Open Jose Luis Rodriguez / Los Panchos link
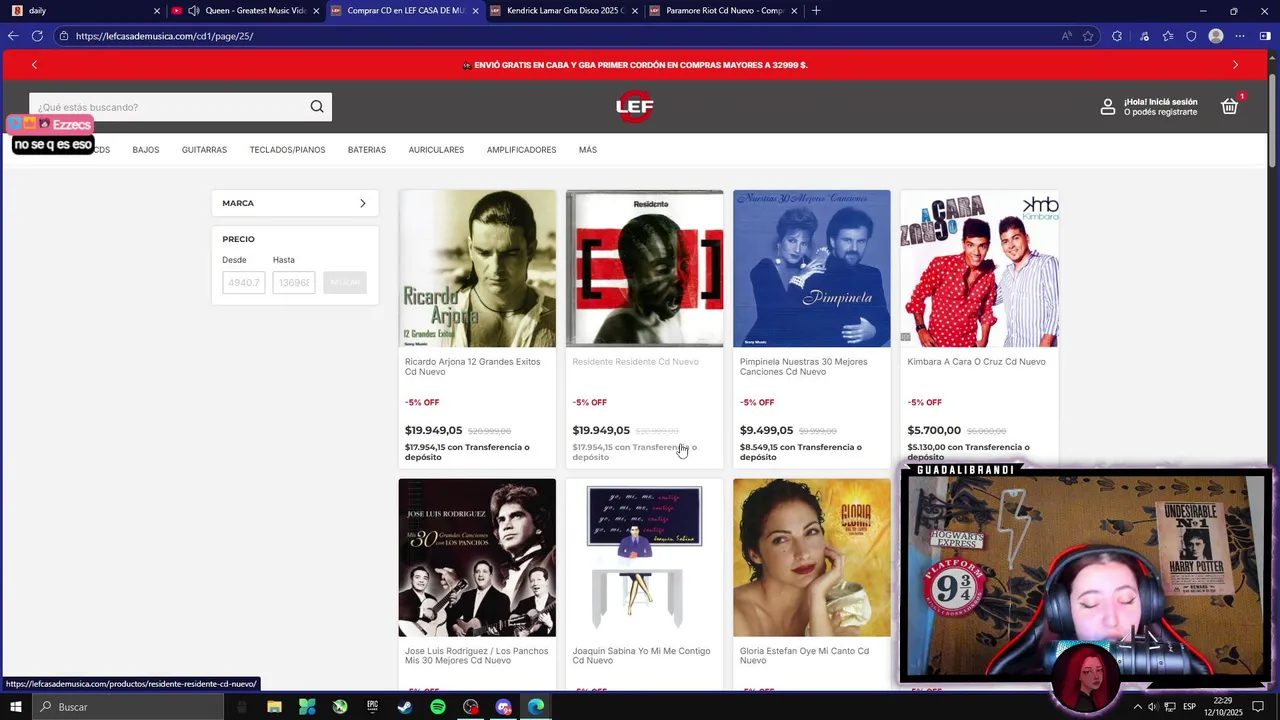The image size is (1280, 720). click(x=476, y=656)
